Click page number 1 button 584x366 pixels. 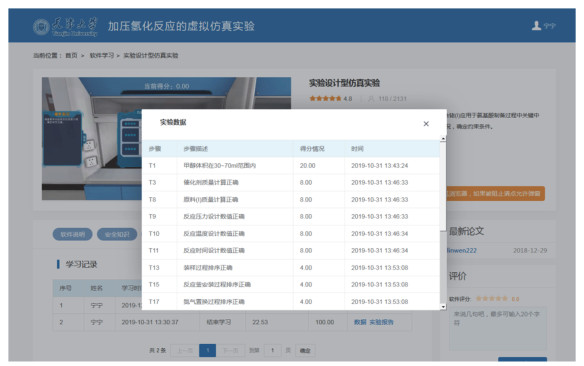tap(207, 350)
